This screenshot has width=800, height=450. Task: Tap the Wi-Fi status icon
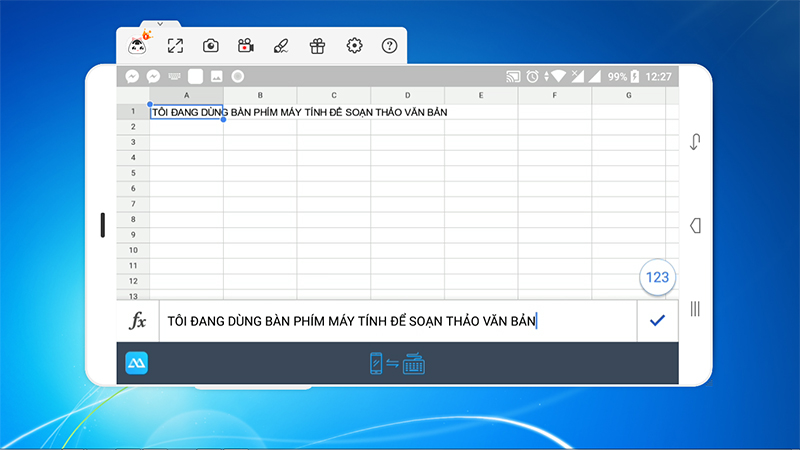pyautogui.click(x=558, y=77)
